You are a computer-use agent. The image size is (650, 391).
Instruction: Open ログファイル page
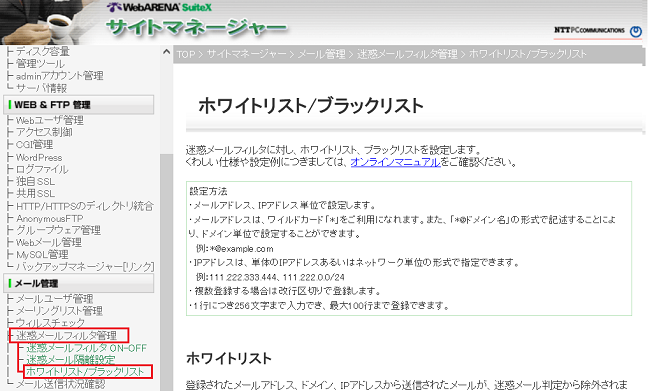point(42,169)
